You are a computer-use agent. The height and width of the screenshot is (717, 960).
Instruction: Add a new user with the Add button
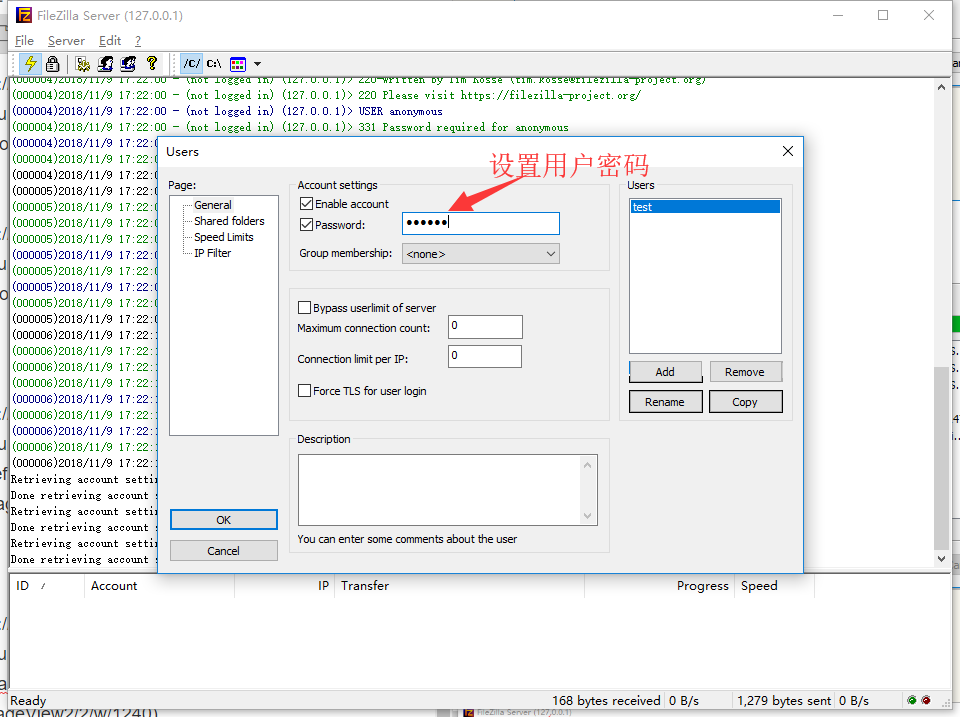click(x=665, y=372)
